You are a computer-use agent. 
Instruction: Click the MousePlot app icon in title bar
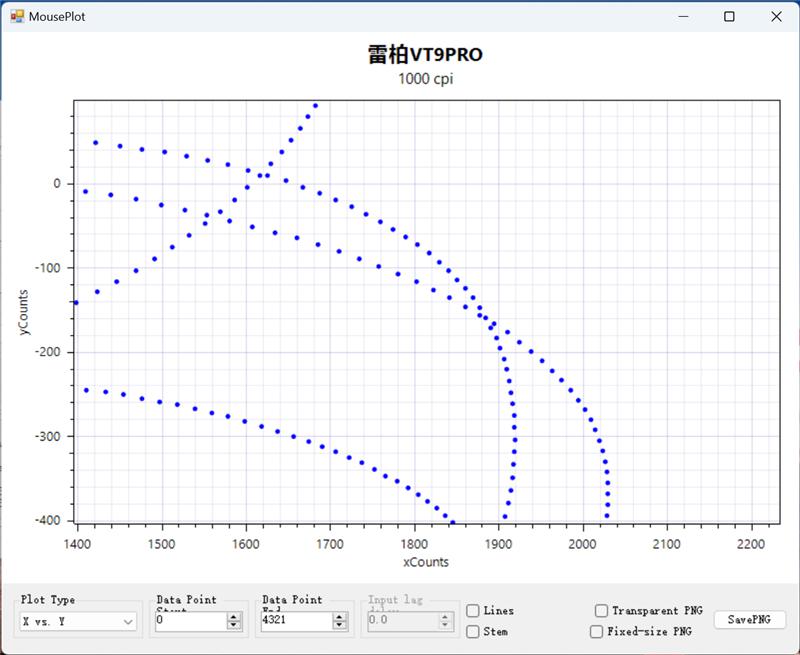17,16
